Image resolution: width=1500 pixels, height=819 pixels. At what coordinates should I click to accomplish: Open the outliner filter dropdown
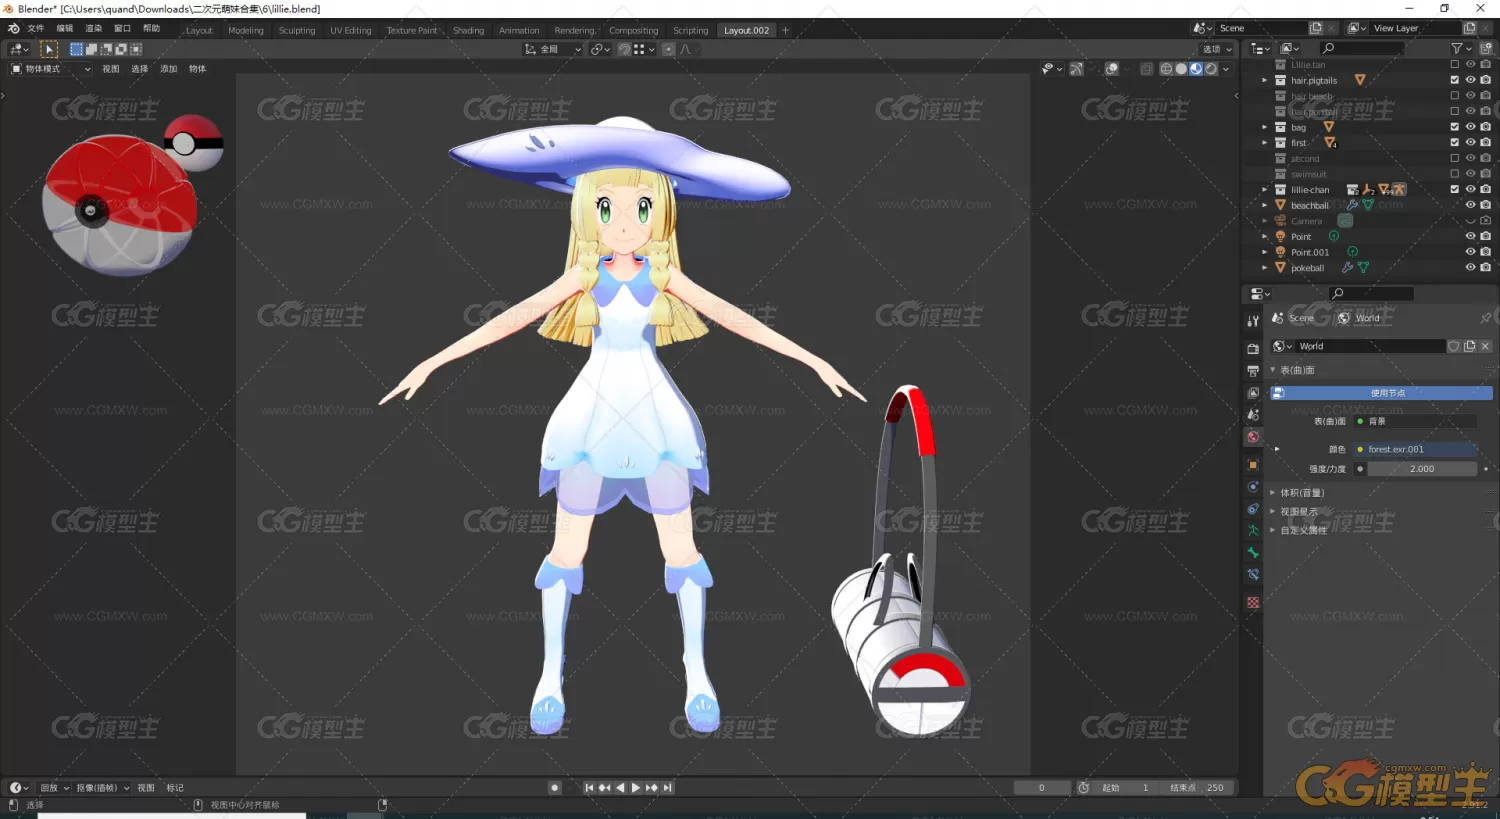[1460, 48]
